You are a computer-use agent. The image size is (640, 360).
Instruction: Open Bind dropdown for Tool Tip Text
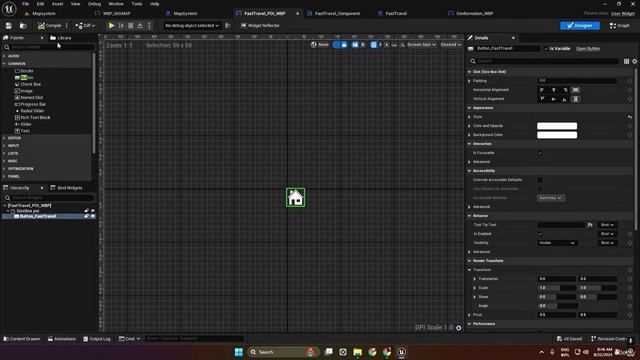coord(607,225)
